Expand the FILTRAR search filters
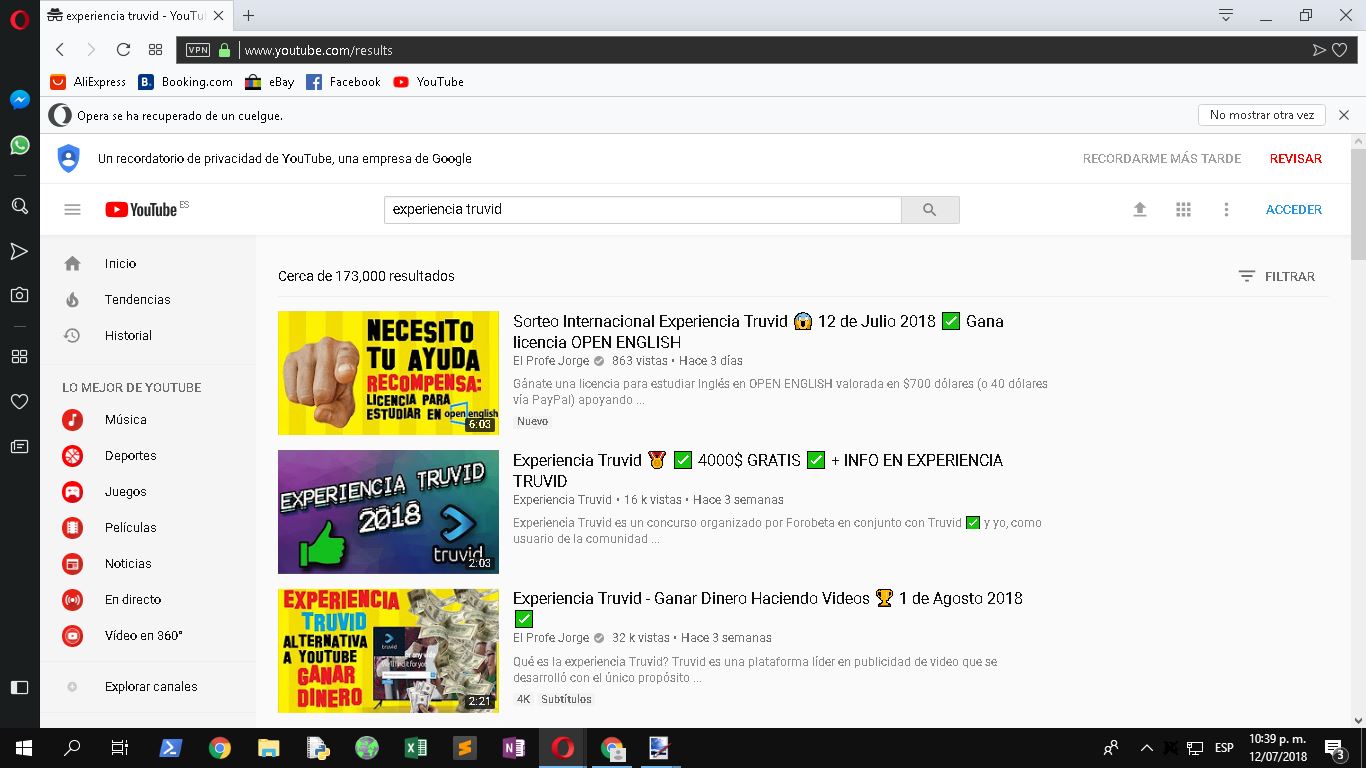Screen dimensions: 1366x768 coord(1277,277)
